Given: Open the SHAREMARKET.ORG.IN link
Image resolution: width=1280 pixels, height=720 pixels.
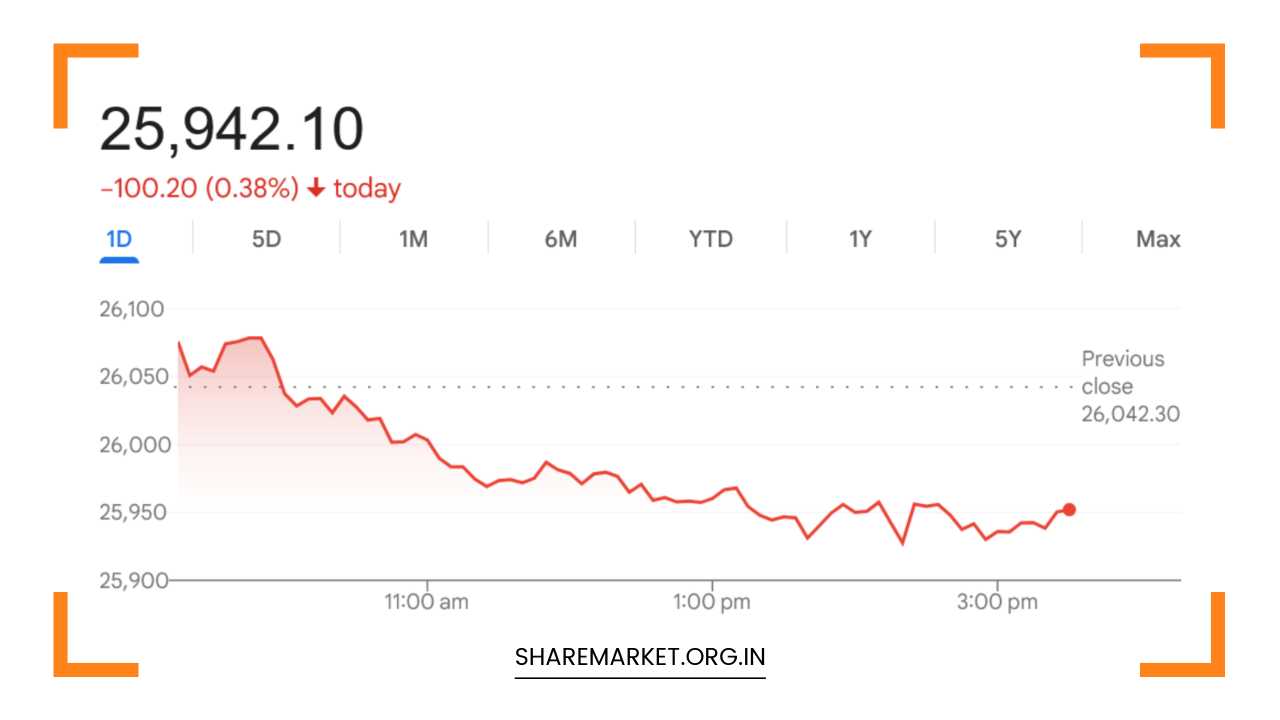Looking at the screenshot, I should [640, 657].
